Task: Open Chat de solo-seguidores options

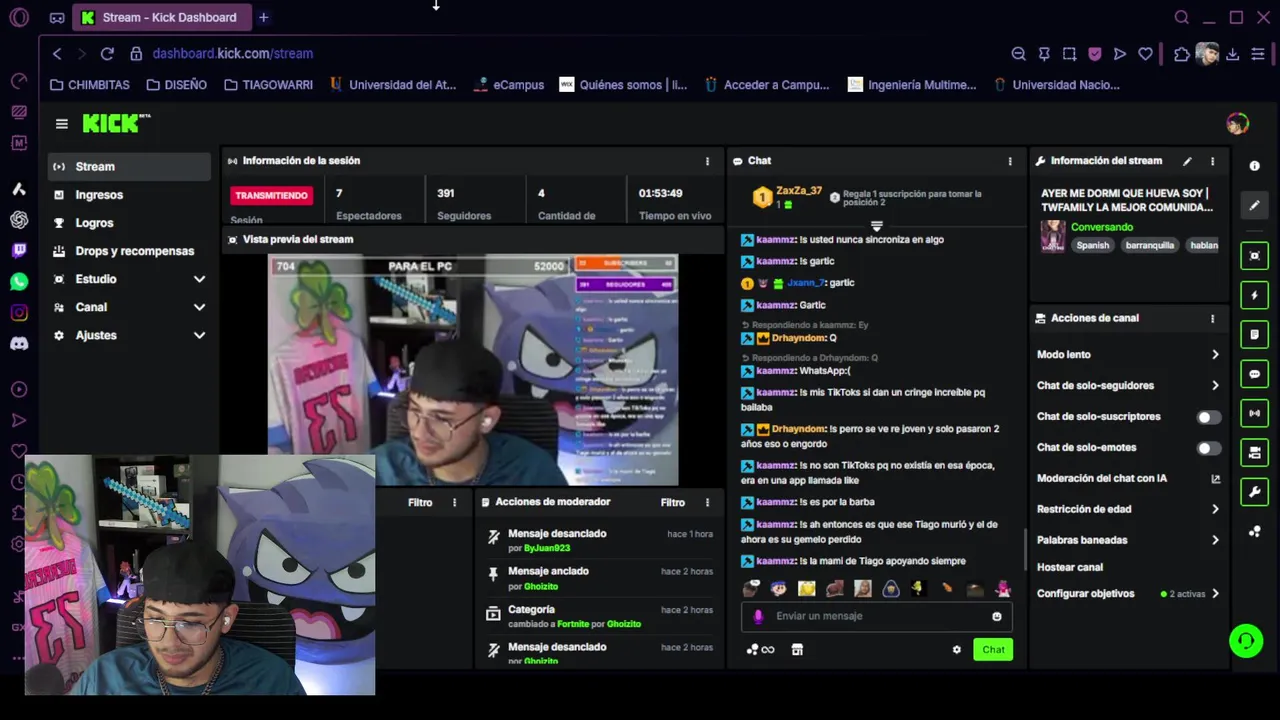Action: pyautogui.click(x=1128, y=386)
